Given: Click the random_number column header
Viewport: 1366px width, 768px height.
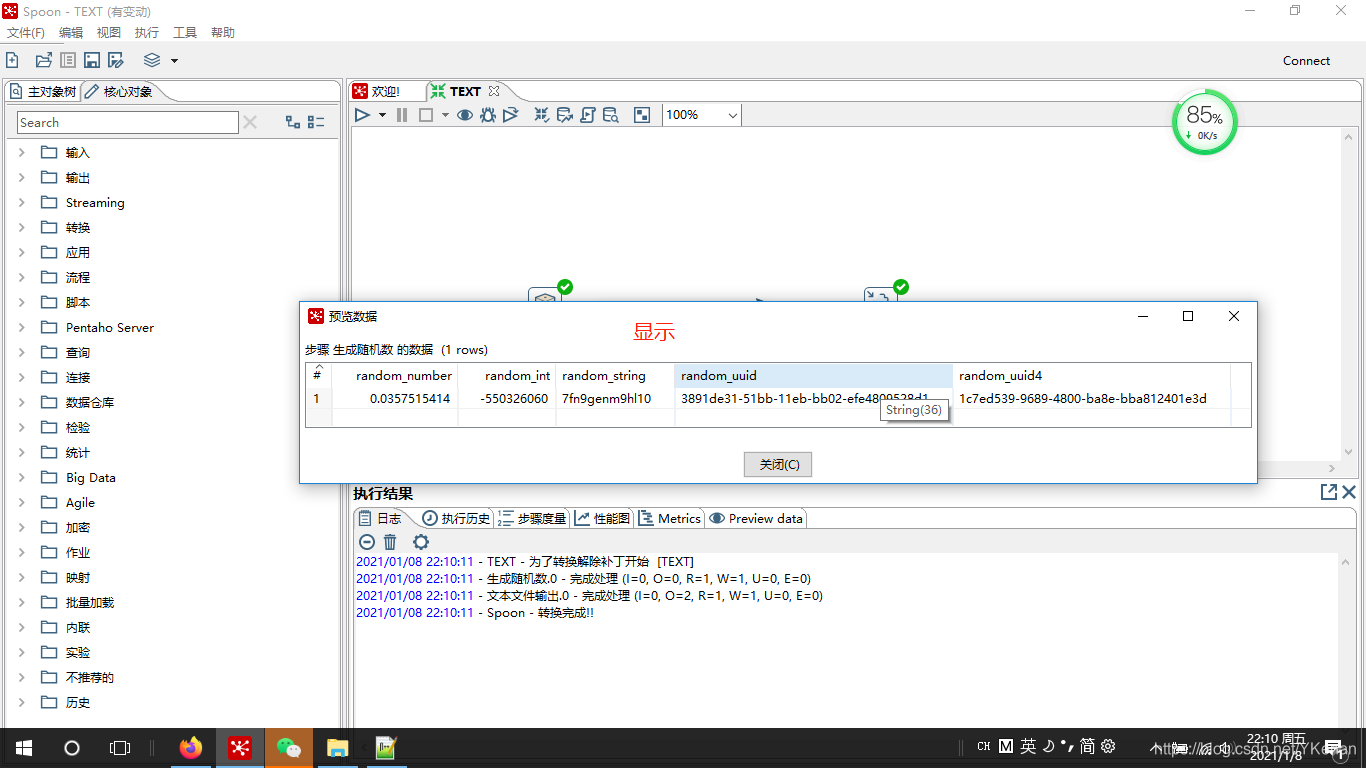Looking at the screenshot, I should point(395,376).
